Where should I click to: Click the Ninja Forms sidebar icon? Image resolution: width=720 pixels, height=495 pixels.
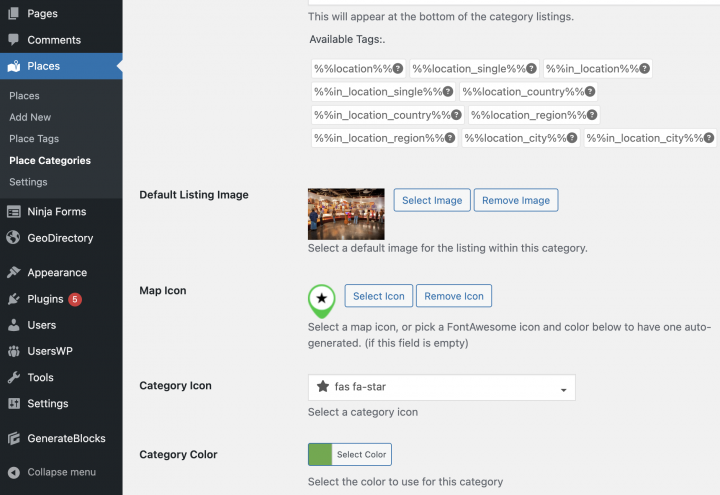13,212
